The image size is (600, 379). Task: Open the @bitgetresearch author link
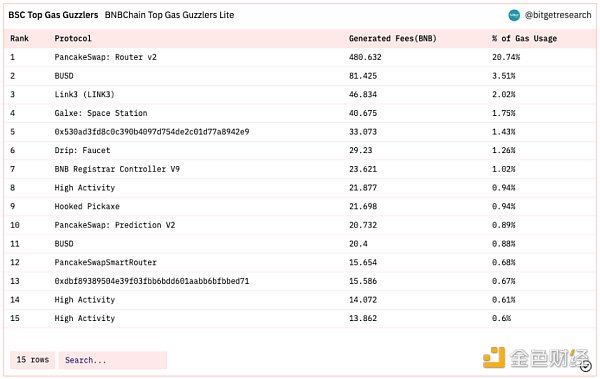pyautogui.click(x=558, y=15)
